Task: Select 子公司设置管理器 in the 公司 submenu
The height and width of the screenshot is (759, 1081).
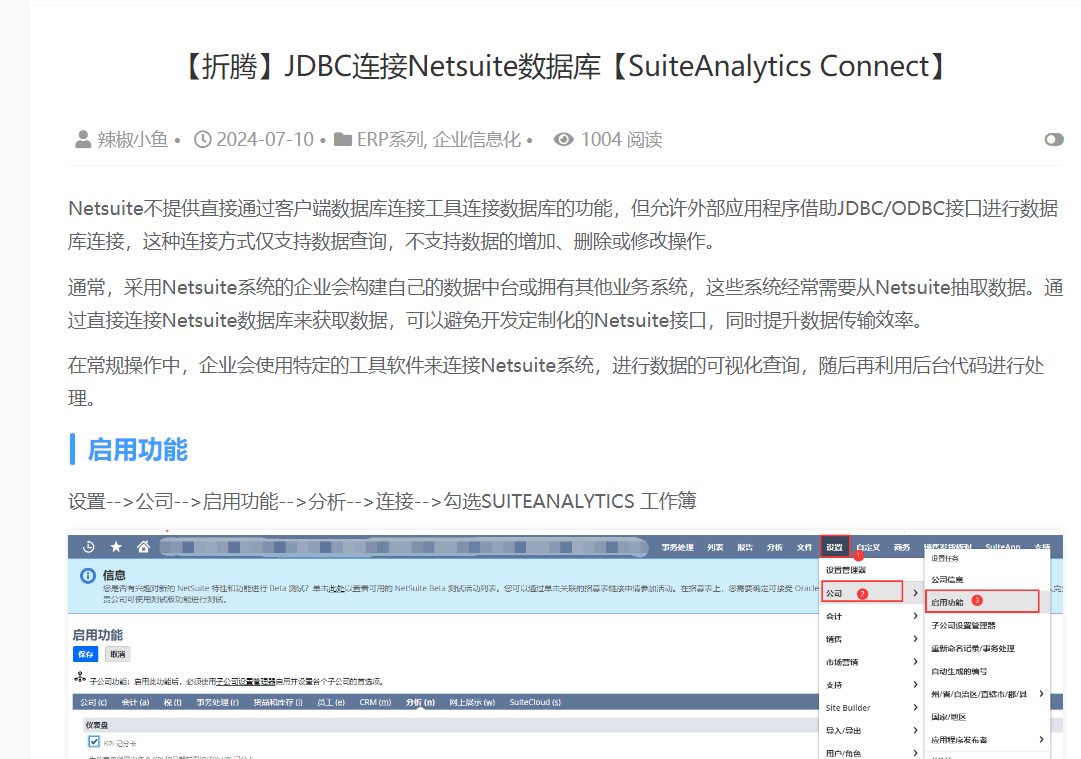Action: 963,625
